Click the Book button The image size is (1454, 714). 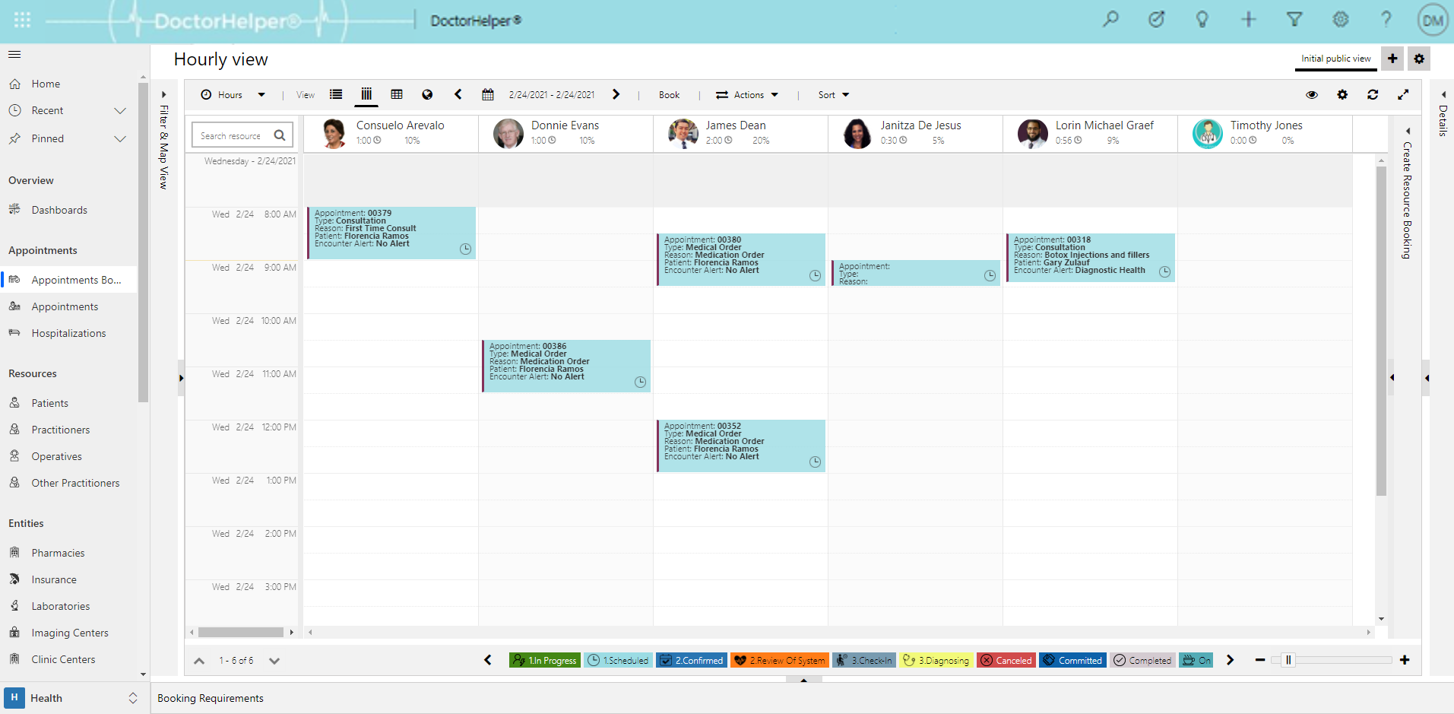click(668, 94)
